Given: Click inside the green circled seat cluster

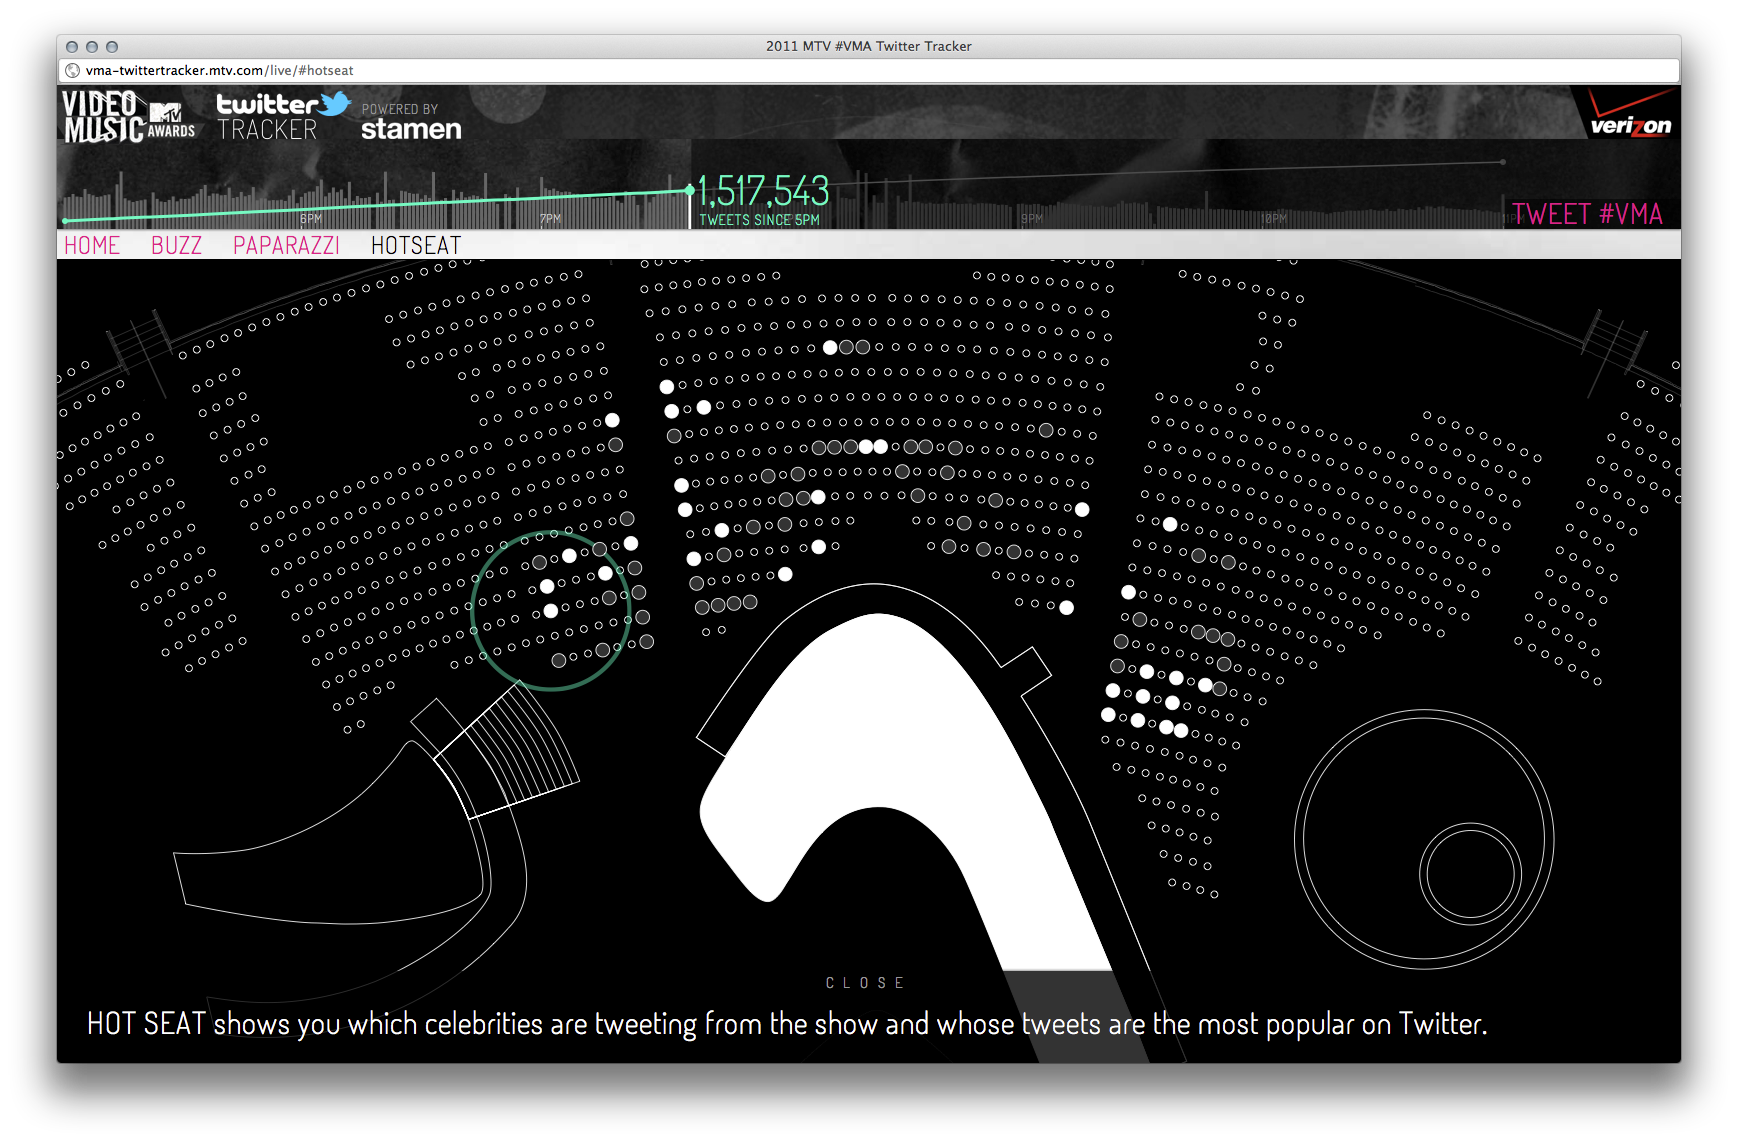Looking at the screenshot, I should point(551,610).
